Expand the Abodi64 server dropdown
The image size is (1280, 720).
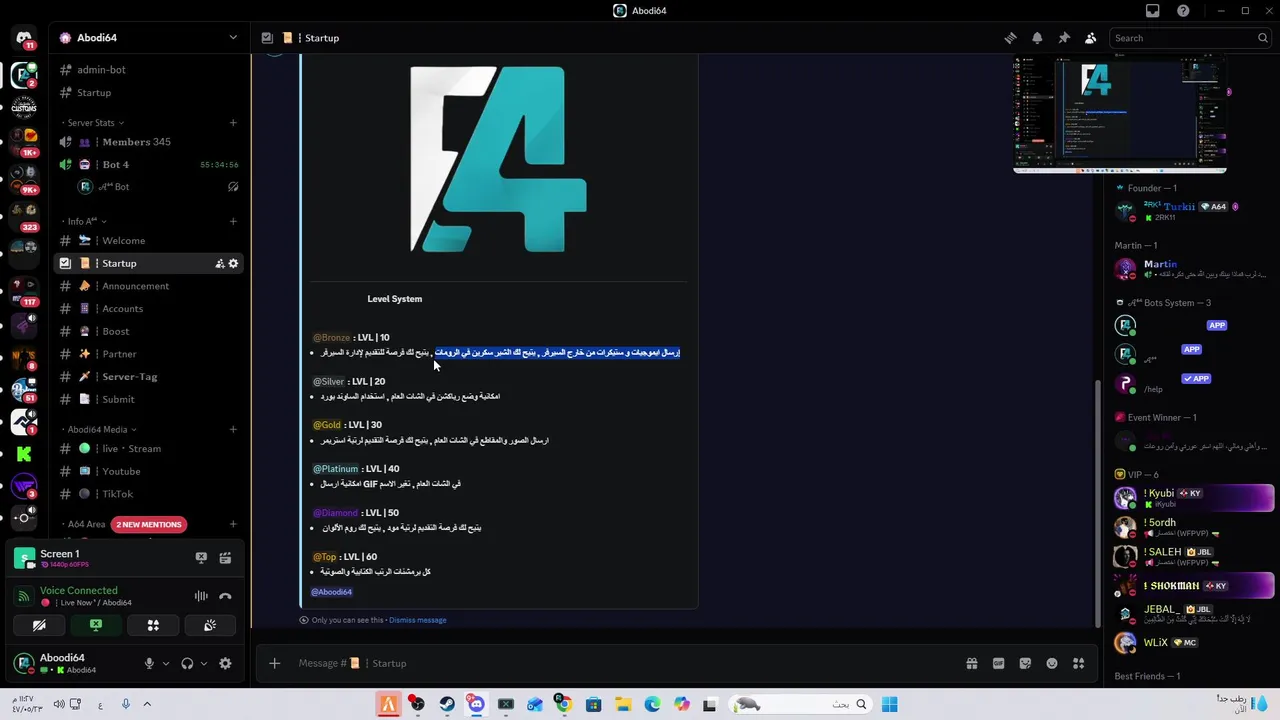233,38
